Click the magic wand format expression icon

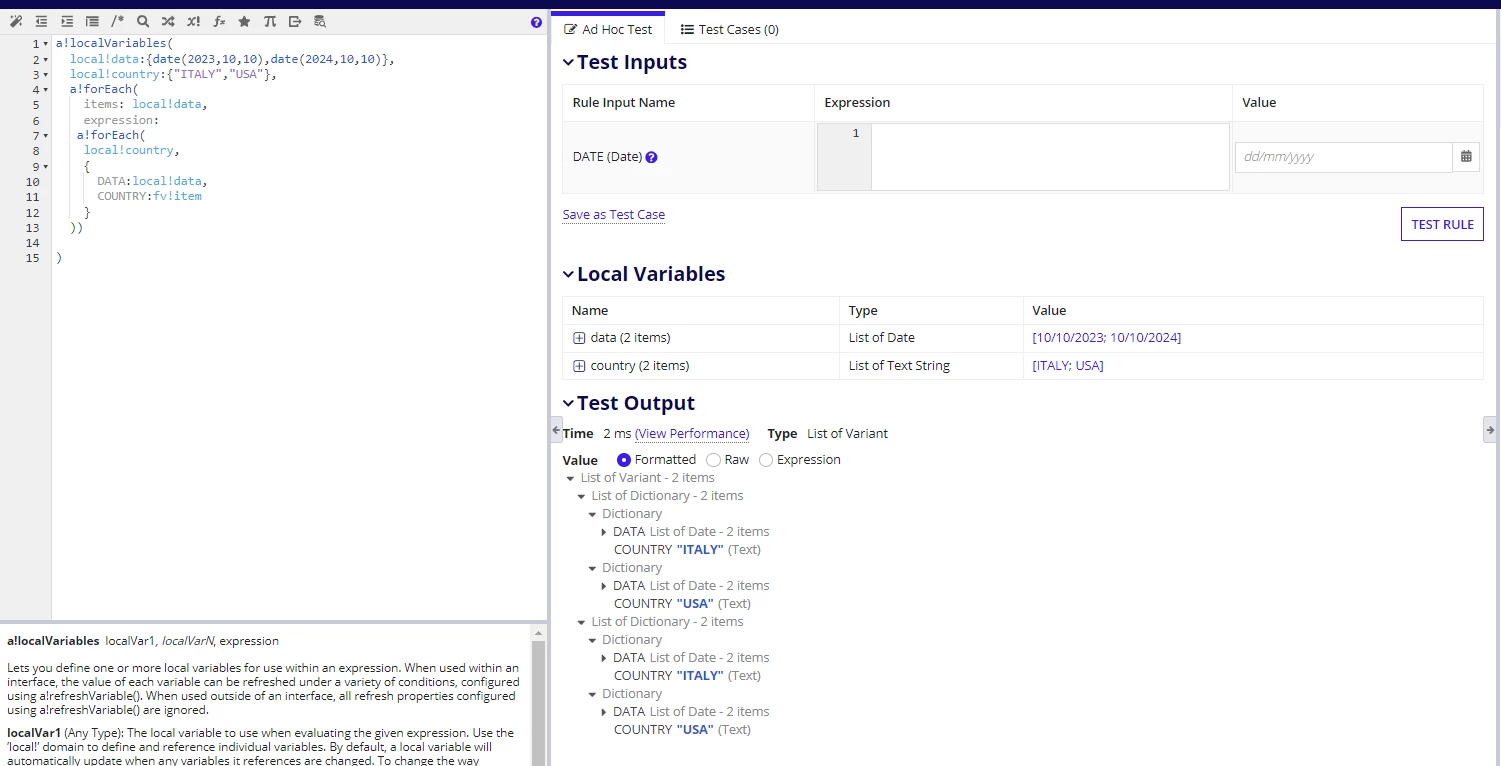point(15,21)
